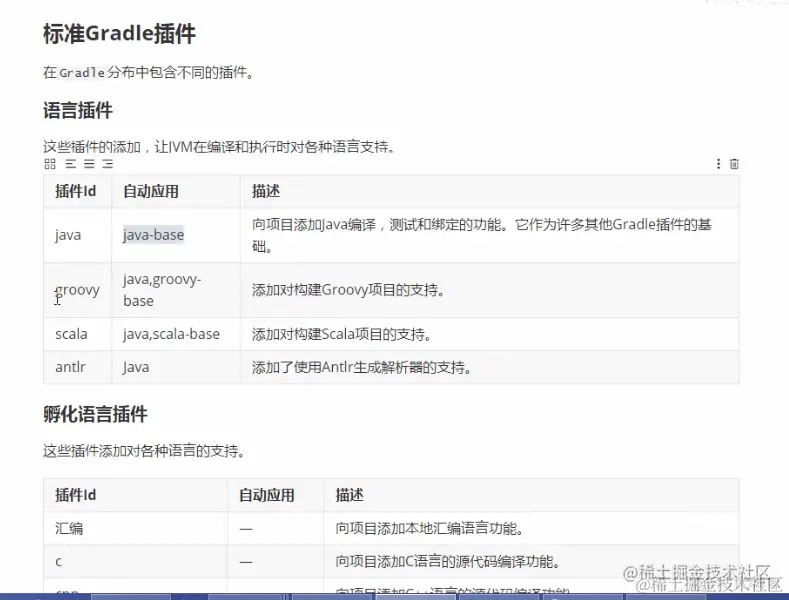Click the 孵化语言插件 heading
Image resolution: width=789 pixels, height=600 pixels.
pyautogui.click(x=95, y=414)
